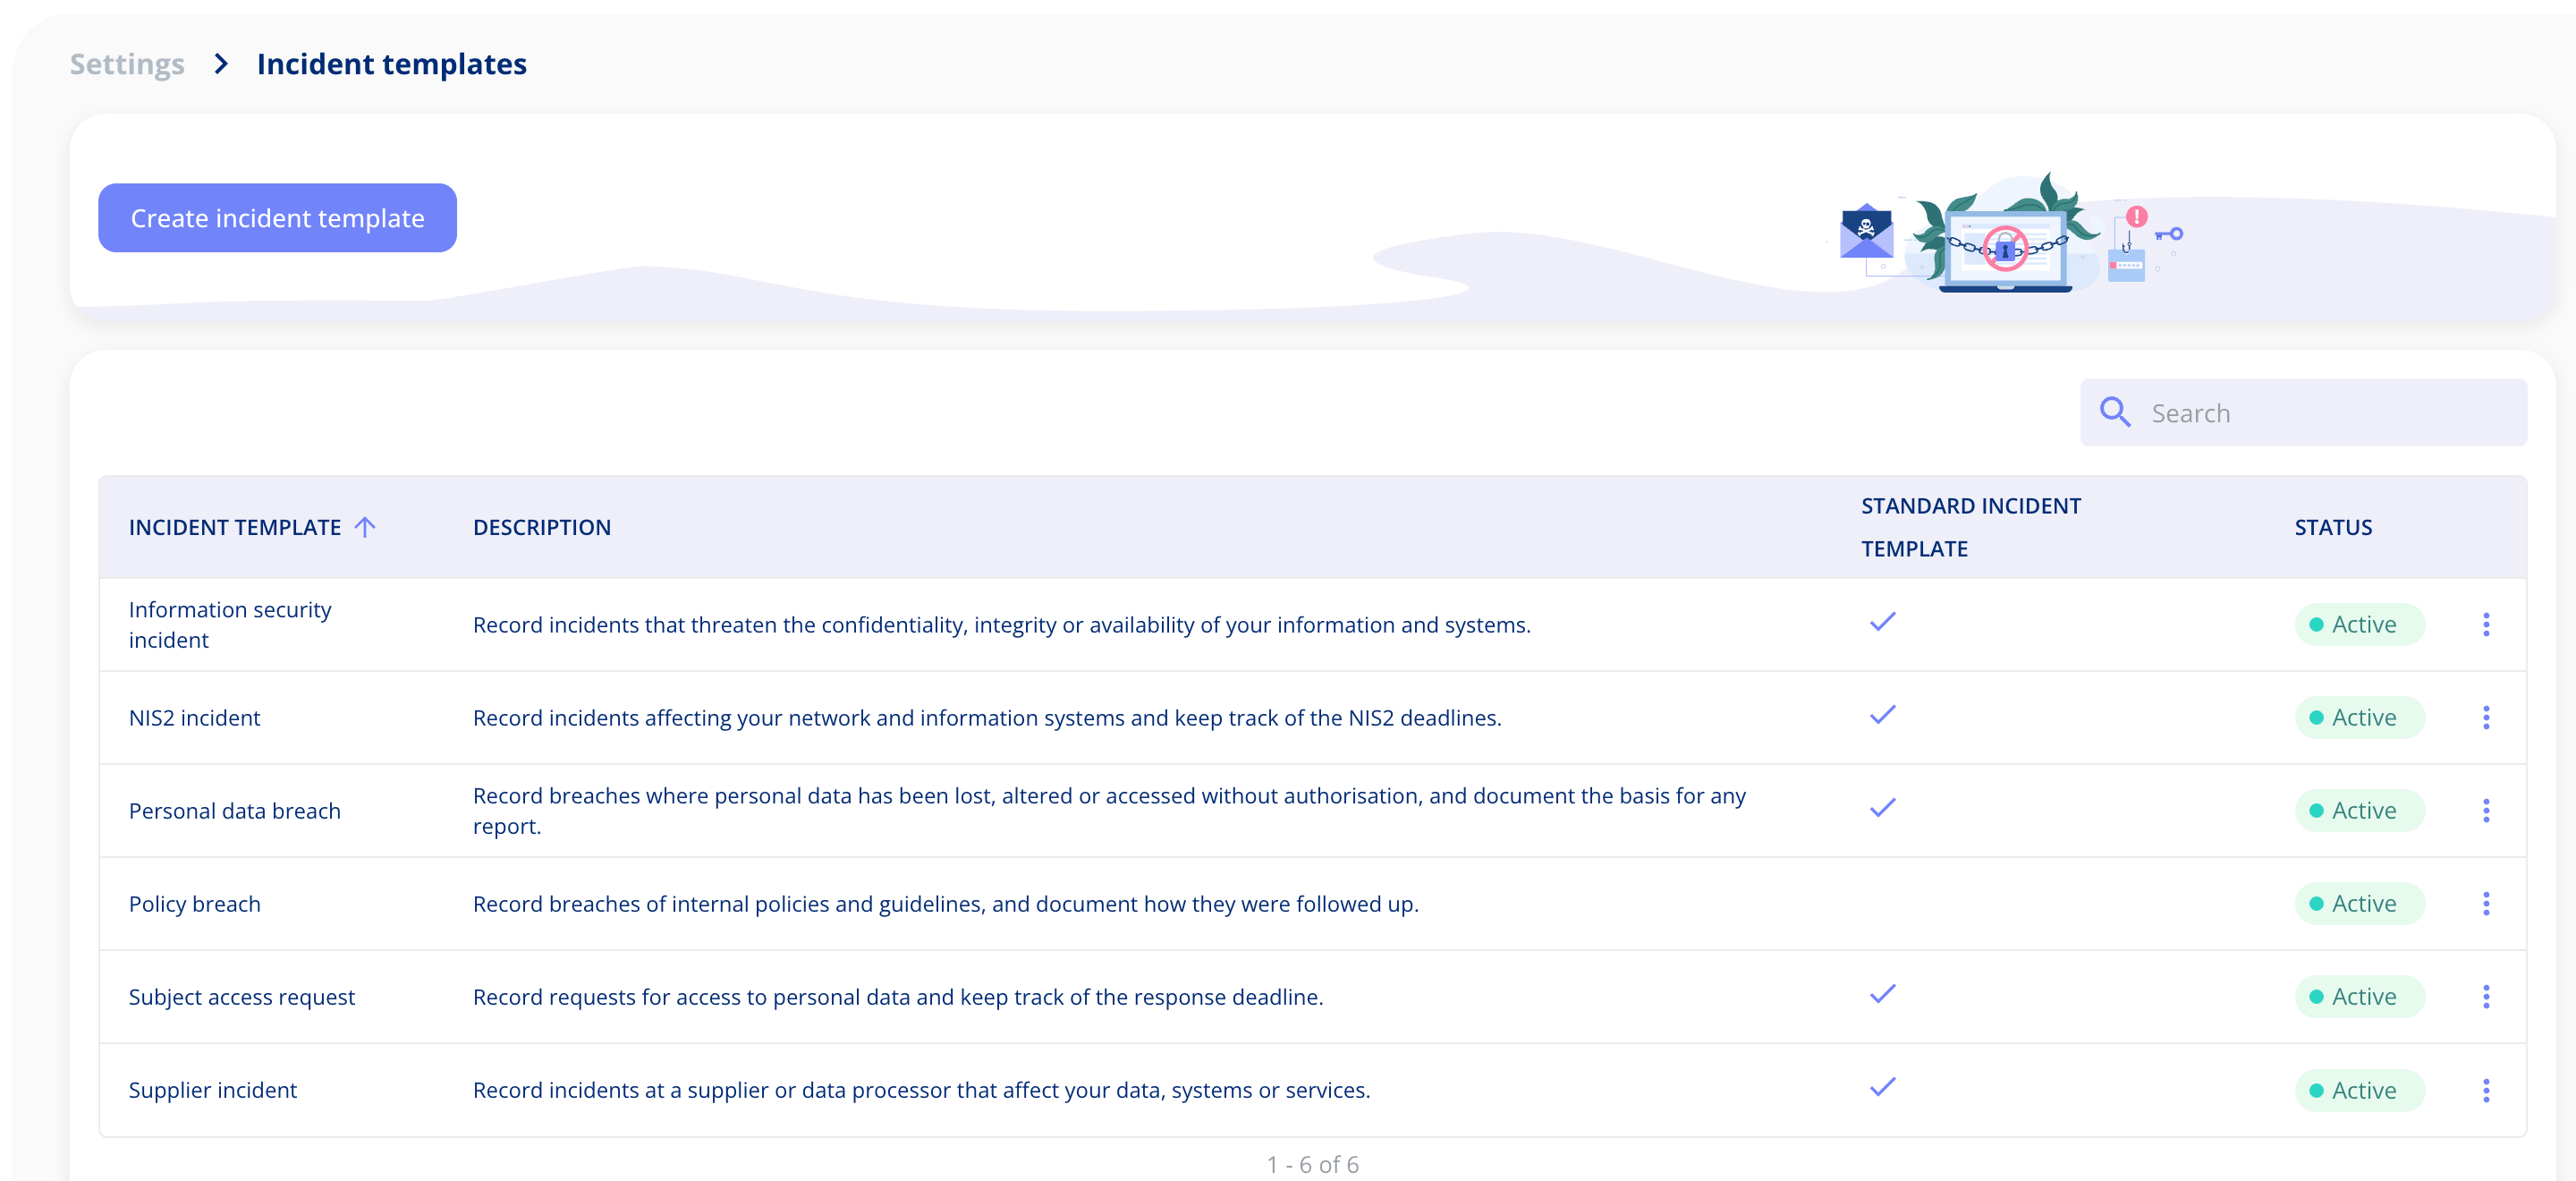The width and height of the screenshot is (2576, 1181).
Task: Open the kebab menu for Subject access request
Action: tap(2486, 996)
